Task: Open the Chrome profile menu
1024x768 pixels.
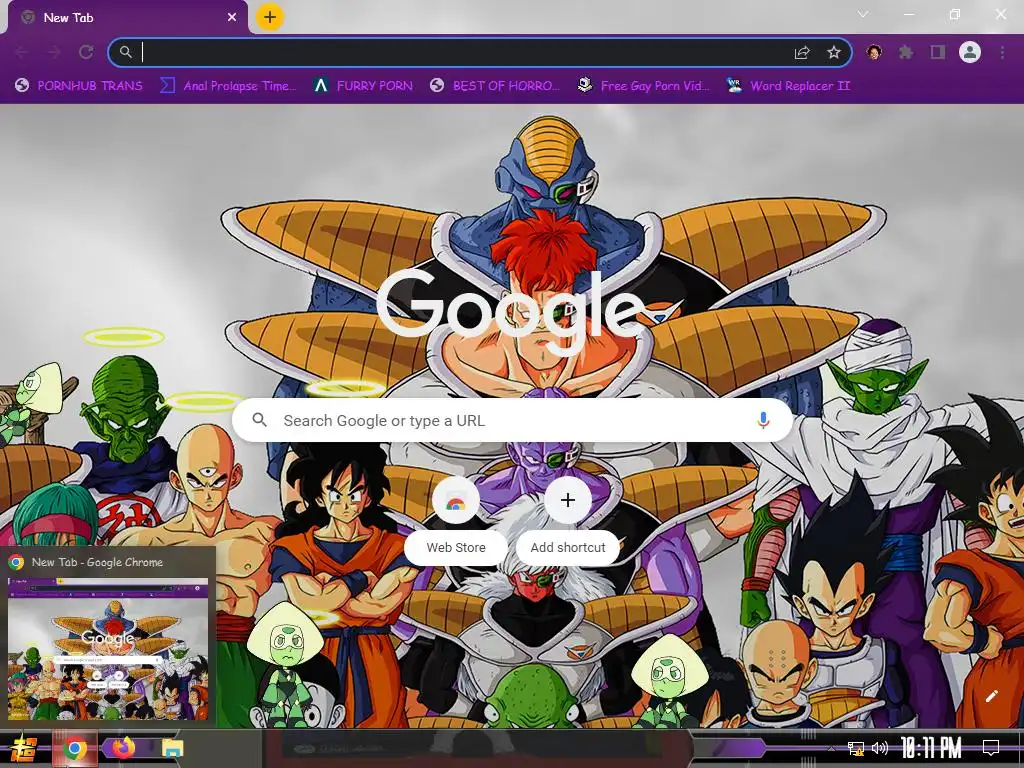Action: (970, 52)
